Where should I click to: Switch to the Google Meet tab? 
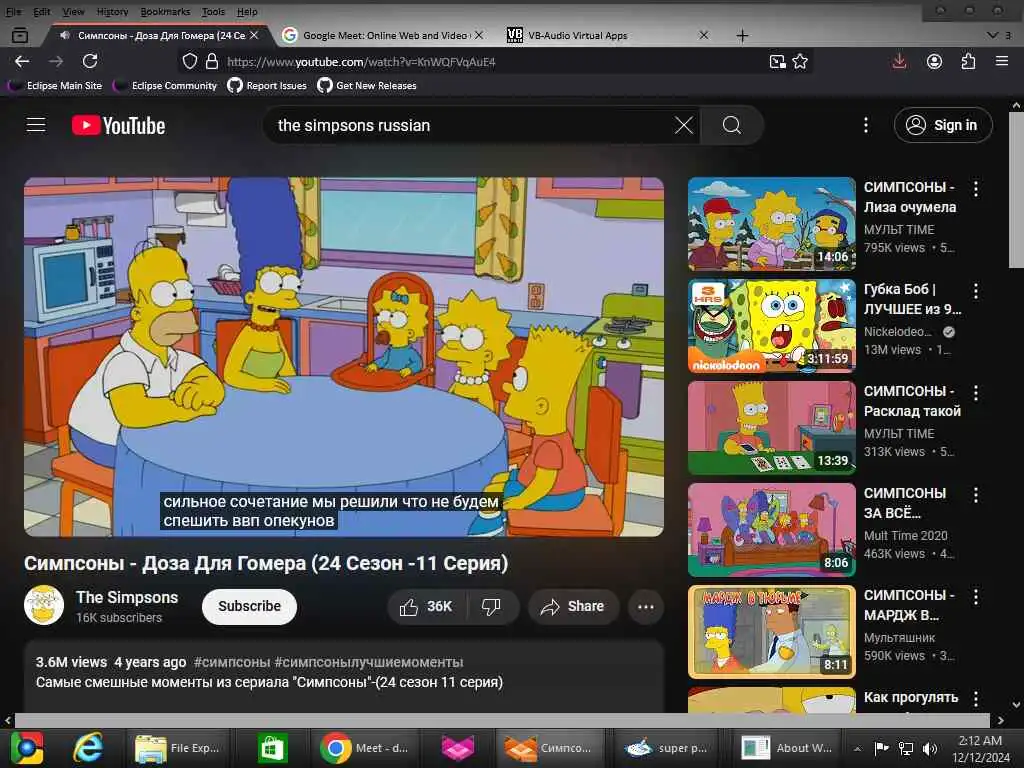point(384,35)
